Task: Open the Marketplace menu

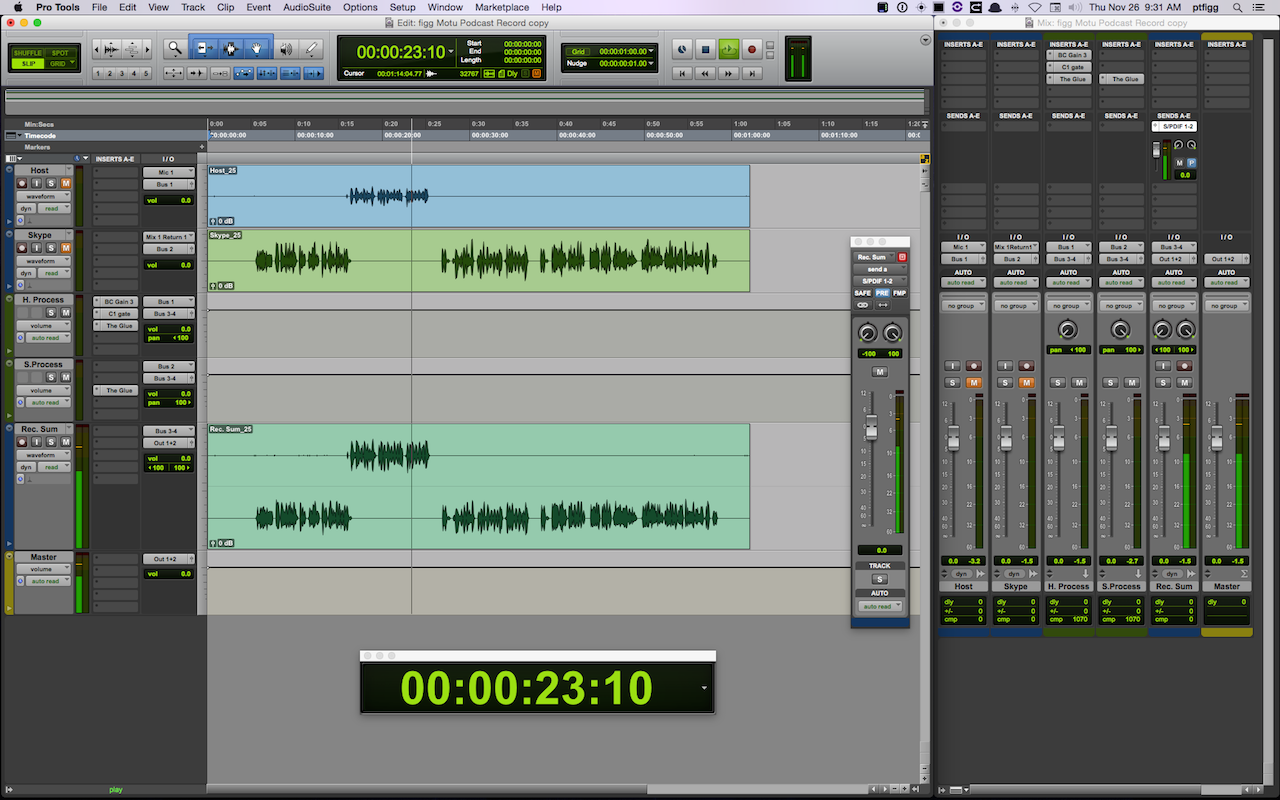Action: (502, 7)
